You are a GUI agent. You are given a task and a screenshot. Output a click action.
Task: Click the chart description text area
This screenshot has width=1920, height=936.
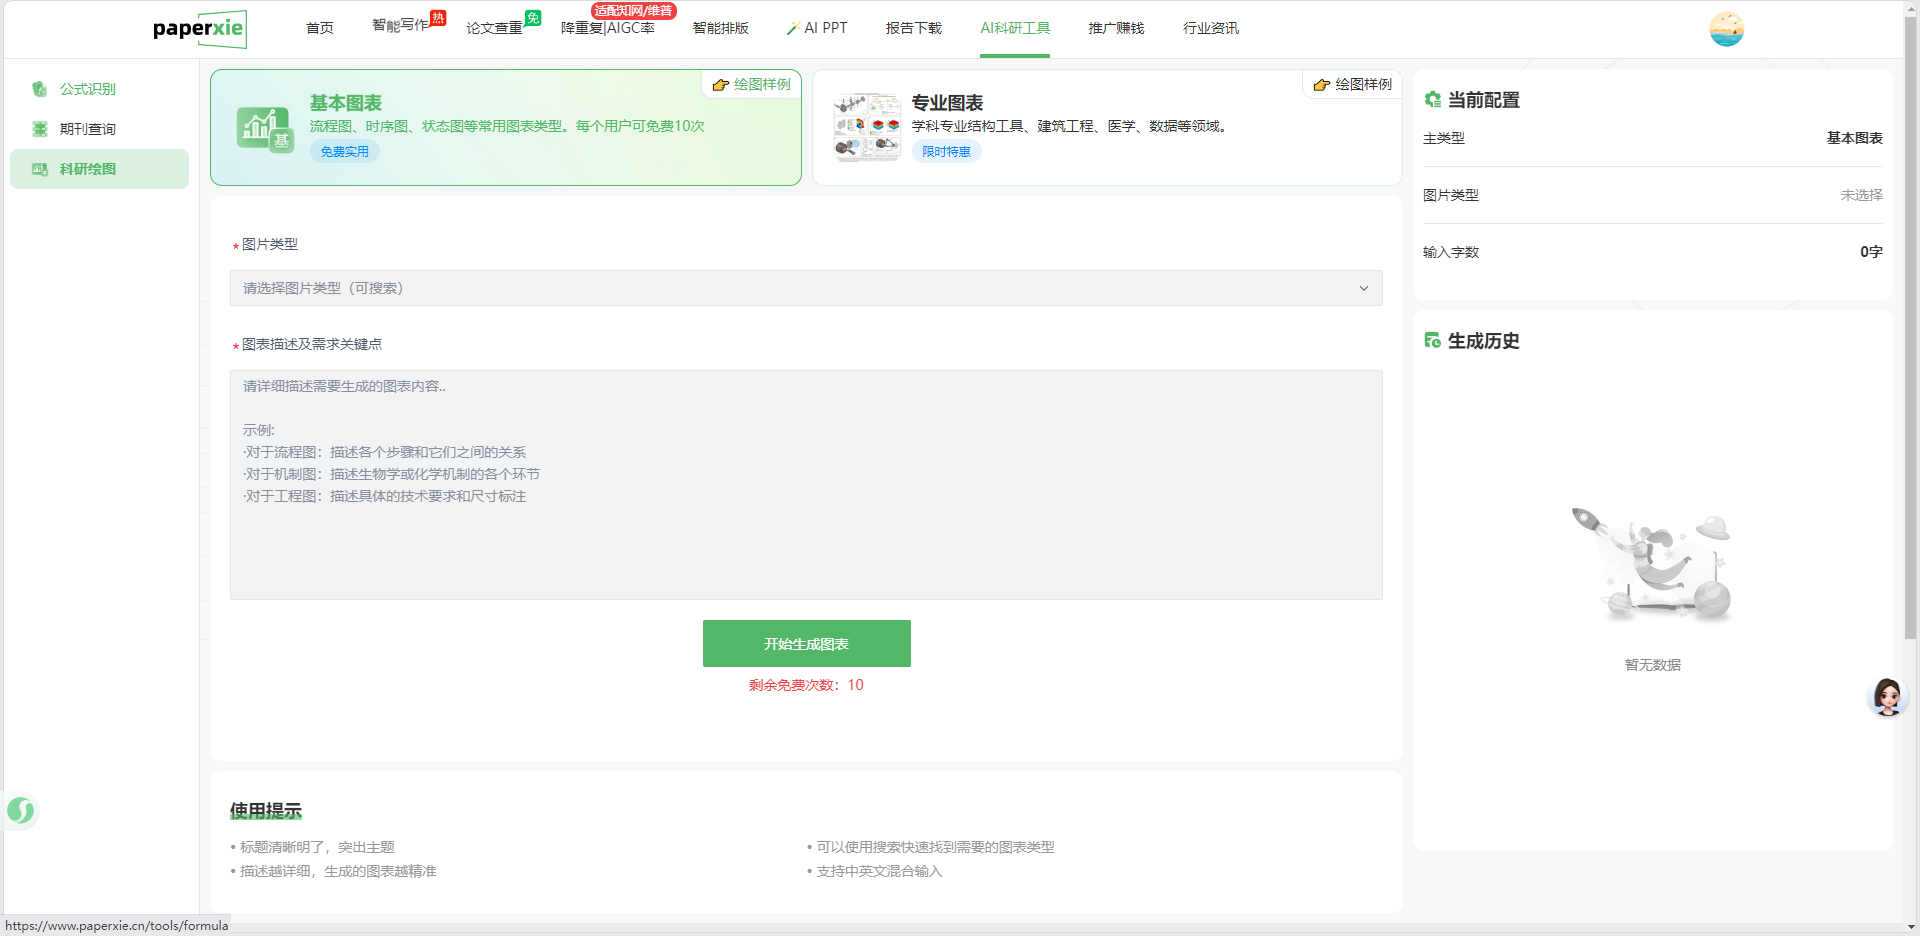(x=805, y=485)
